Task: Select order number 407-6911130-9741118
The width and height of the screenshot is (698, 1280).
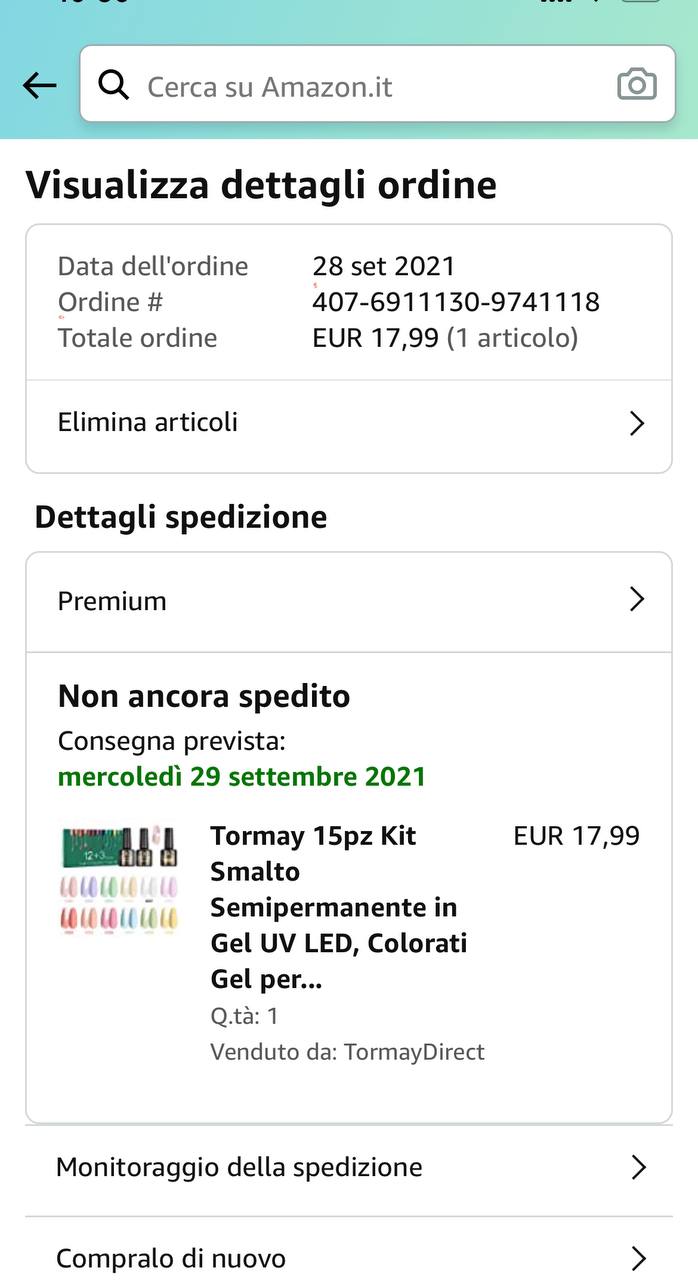Action: click(x=456, y=302)
